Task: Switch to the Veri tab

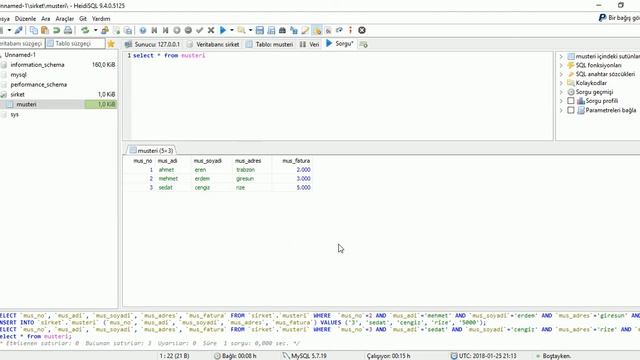Action: (309, 44)
